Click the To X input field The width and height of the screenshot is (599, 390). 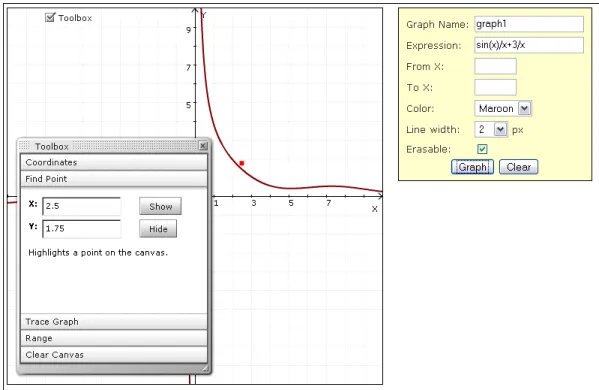coord(495,87)
